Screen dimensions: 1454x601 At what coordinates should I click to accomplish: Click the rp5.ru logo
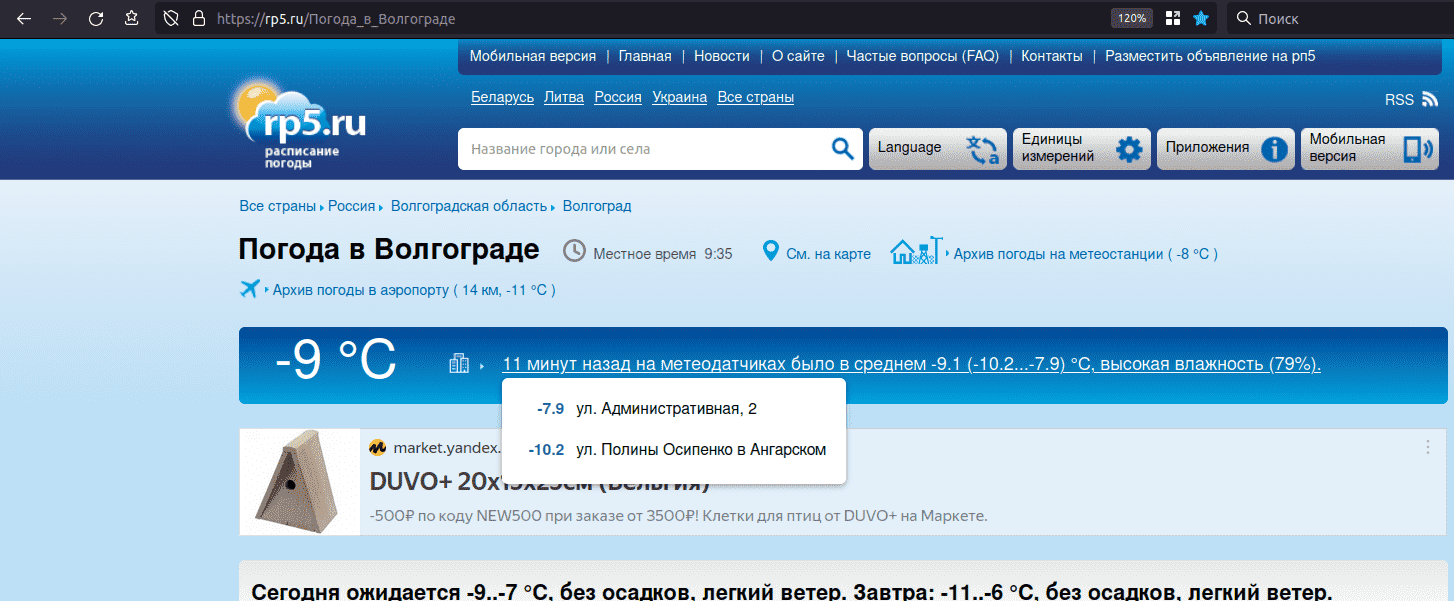pyautogui.click(x=298, y=122)
